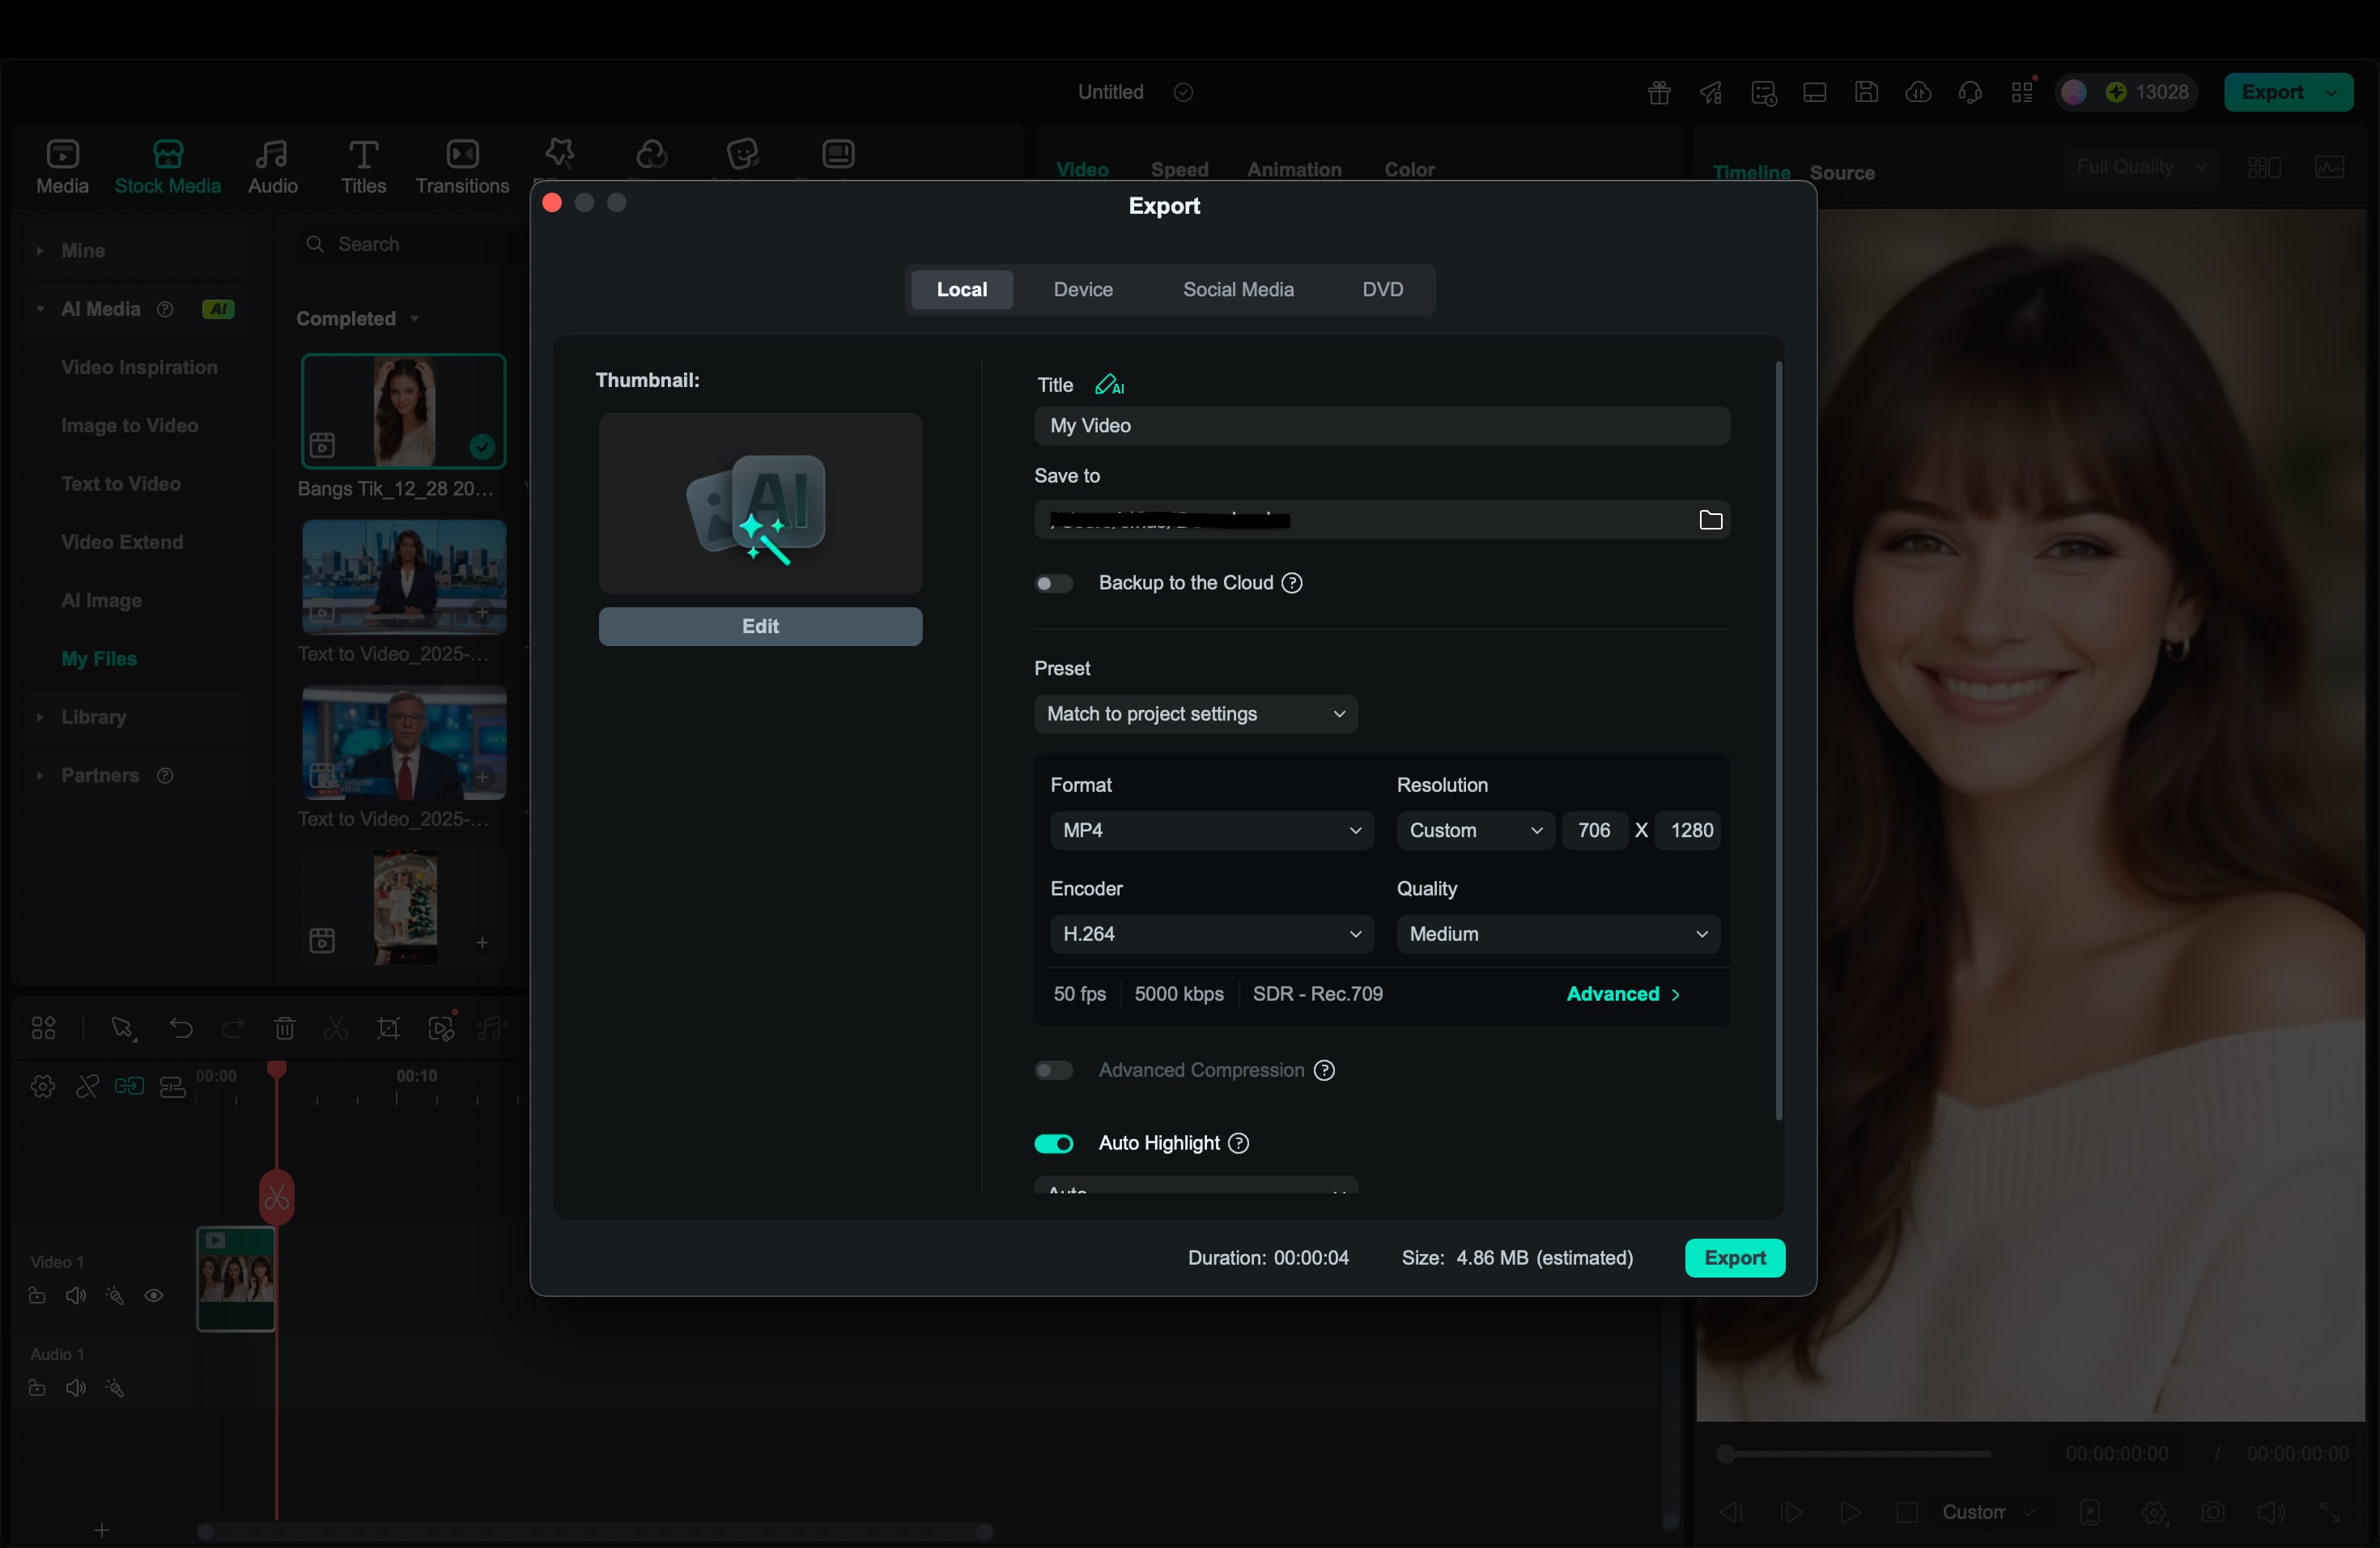This screenshot has width=2380, height=1548.
Task: Open the Transitions panel
Action: (462, 166)
